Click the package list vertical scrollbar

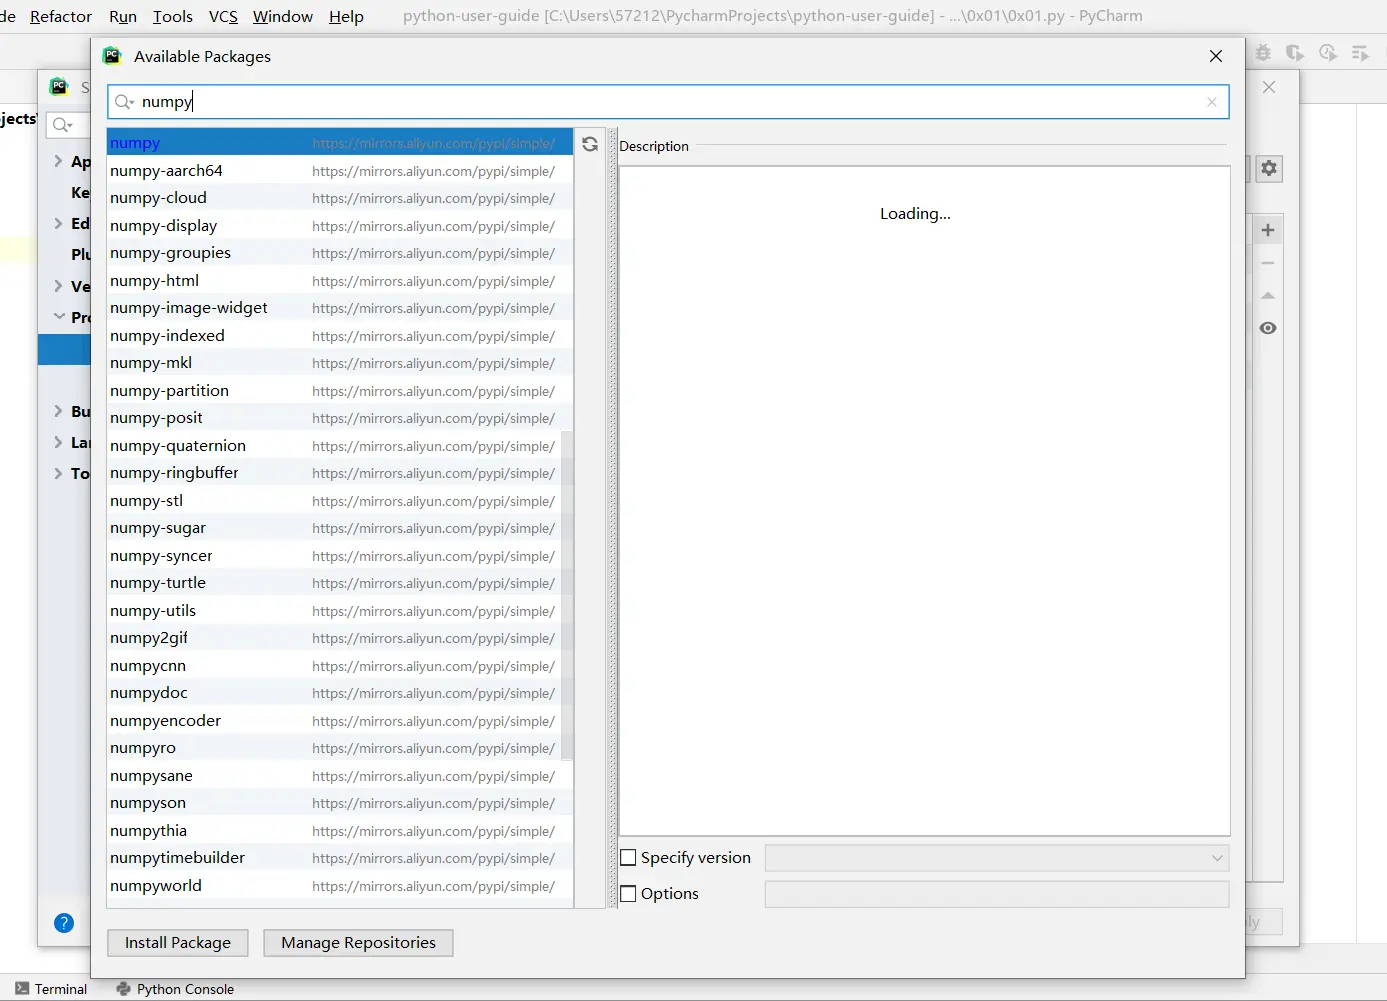pyautogui.click(x=567, y=595)
